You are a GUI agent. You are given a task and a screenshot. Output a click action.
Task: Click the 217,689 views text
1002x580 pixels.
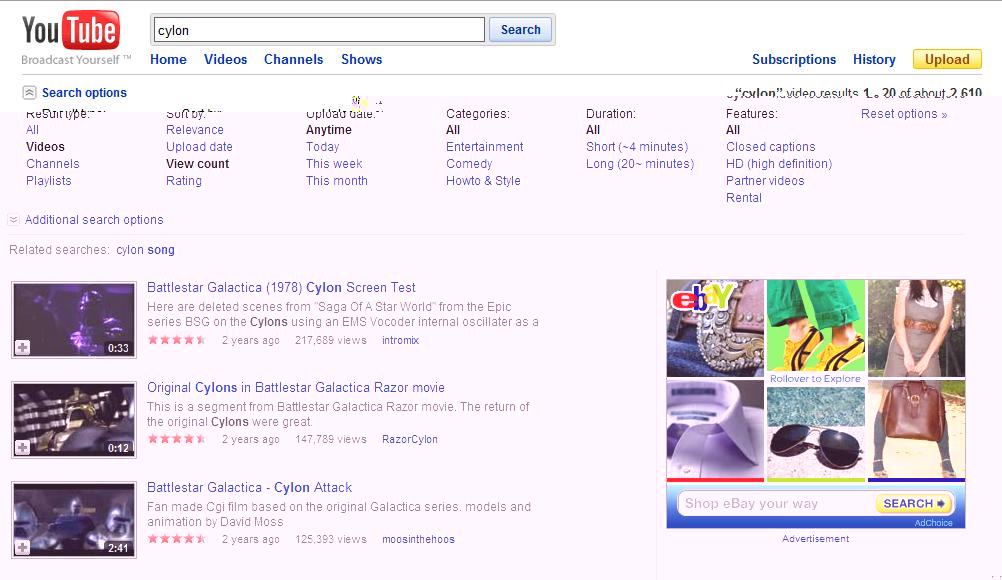tap(330, 340)
